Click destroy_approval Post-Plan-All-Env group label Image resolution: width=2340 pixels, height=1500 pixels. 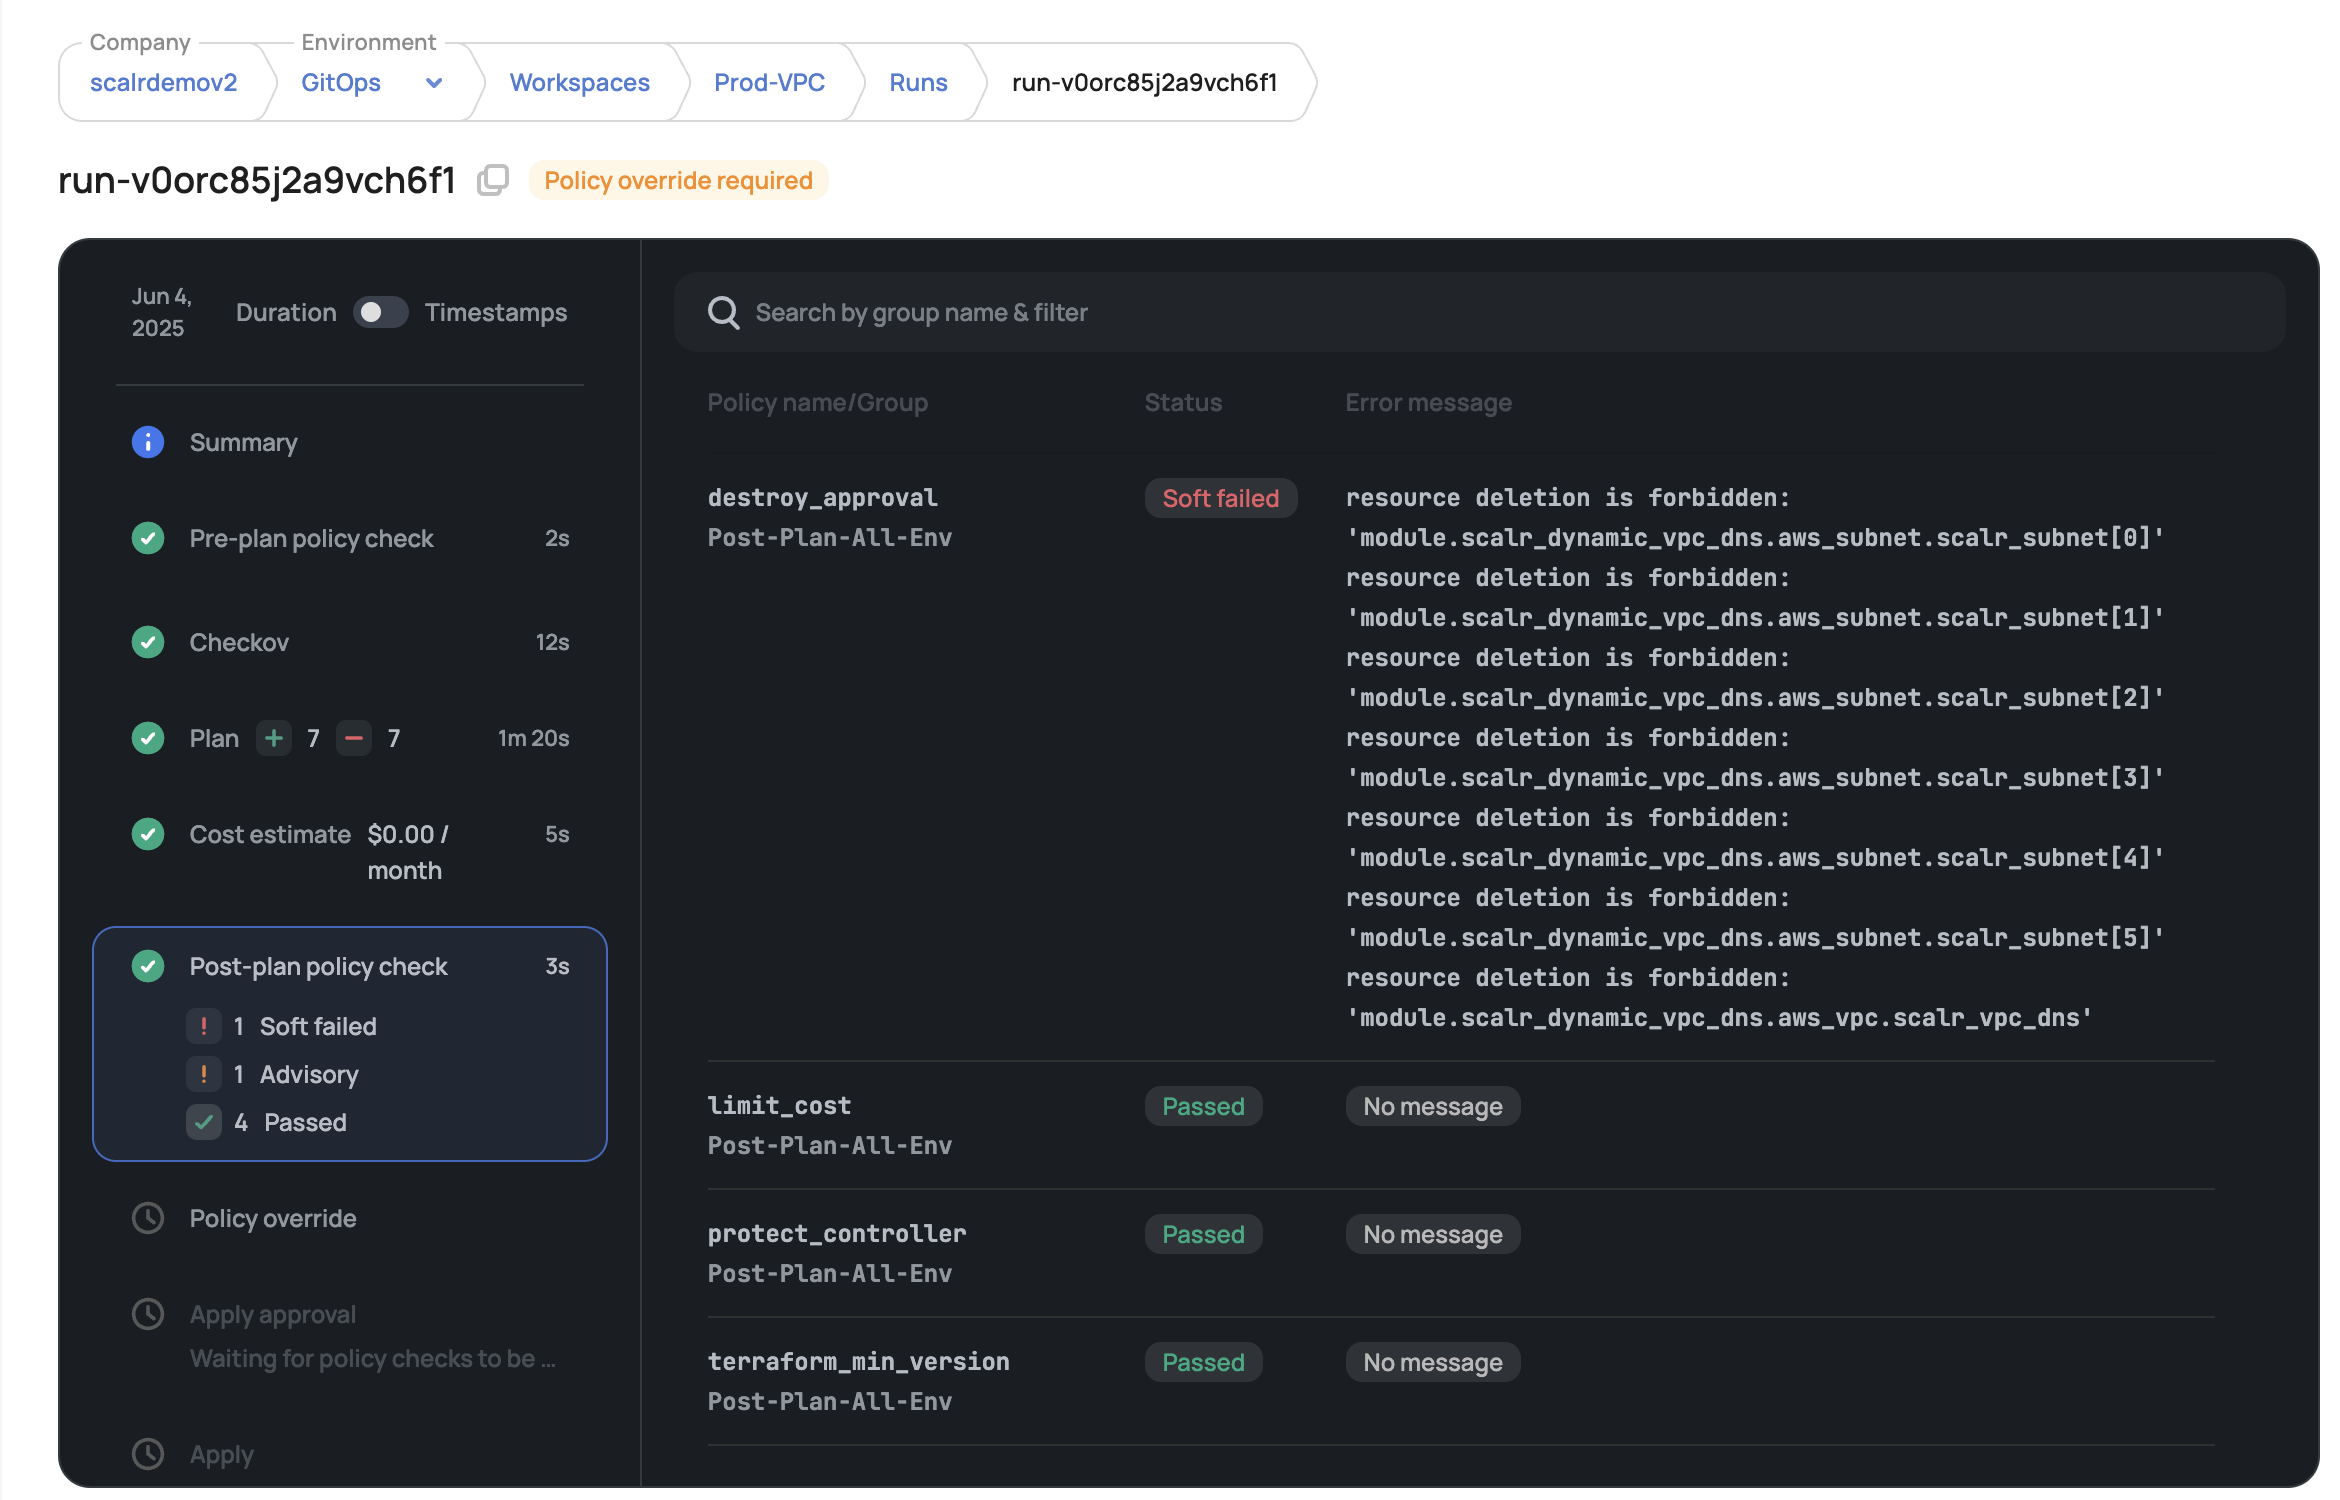pyautogui.click(x=829, y=537)
